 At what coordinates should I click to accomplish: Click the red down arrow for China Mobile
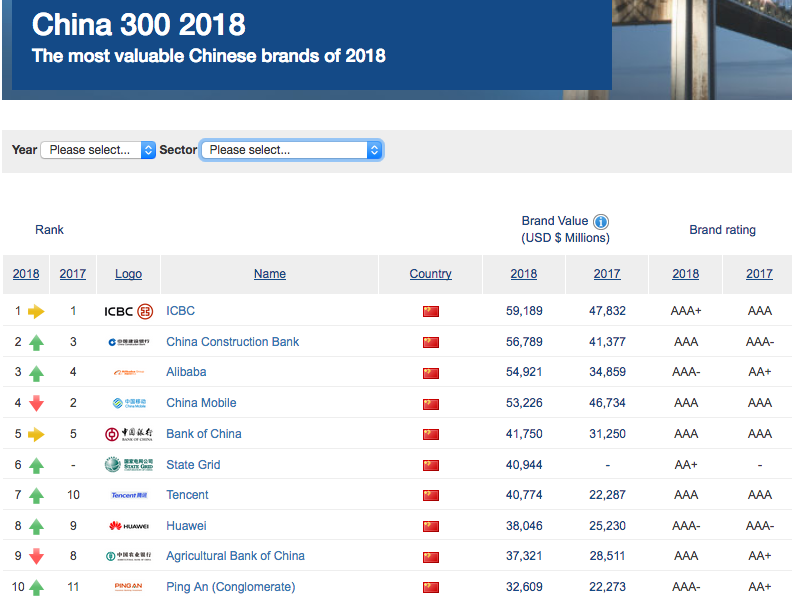tap(36, 403)
